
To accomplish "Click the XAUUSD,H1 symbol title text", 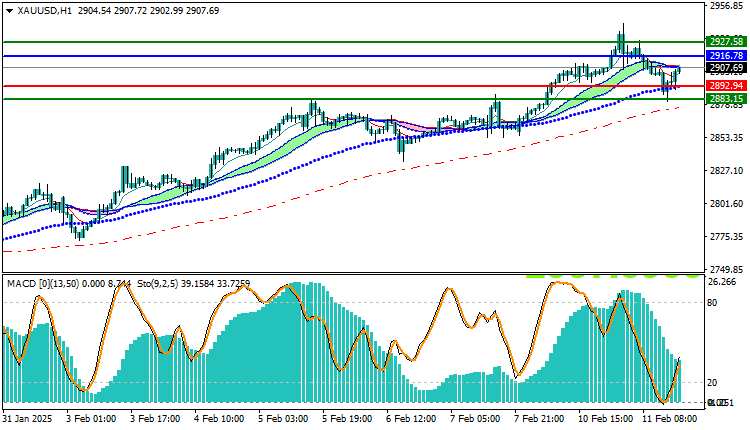I will (x=44, y=11).
